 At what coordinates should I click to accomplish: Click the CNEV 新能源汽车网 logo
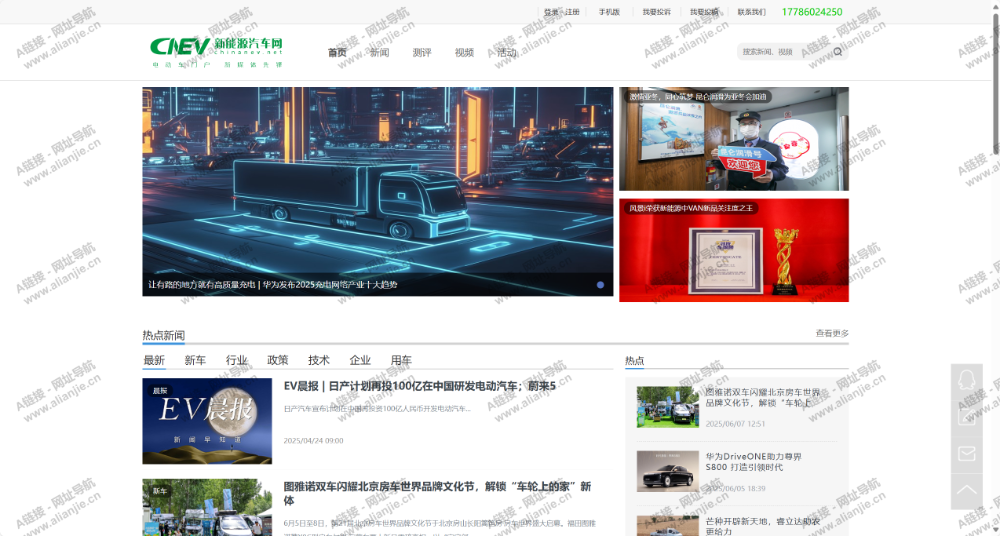[x=216, y=52]
